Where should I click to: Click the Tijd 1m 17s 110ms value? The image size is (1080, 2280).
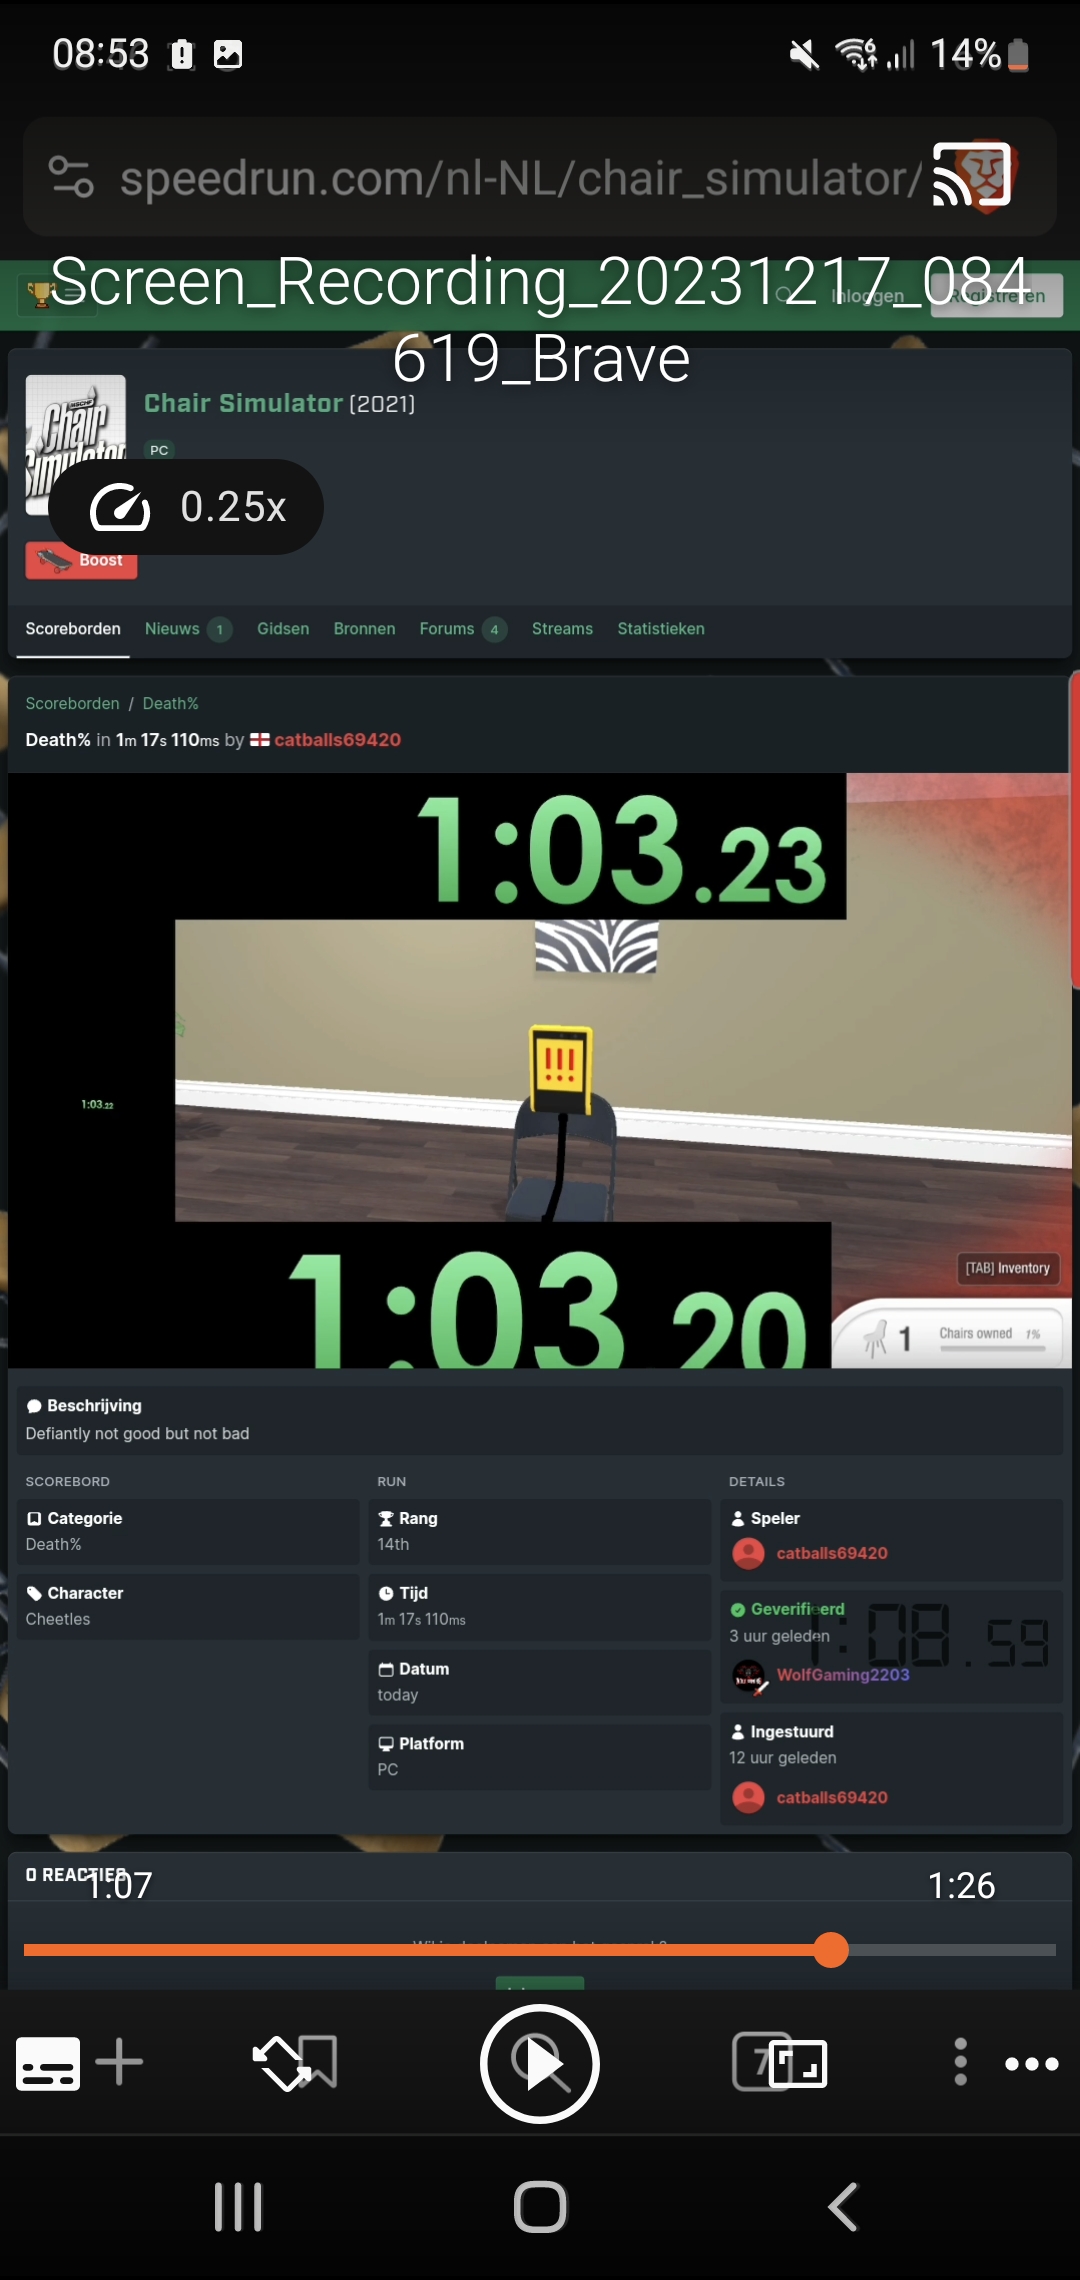point(421,1619)
